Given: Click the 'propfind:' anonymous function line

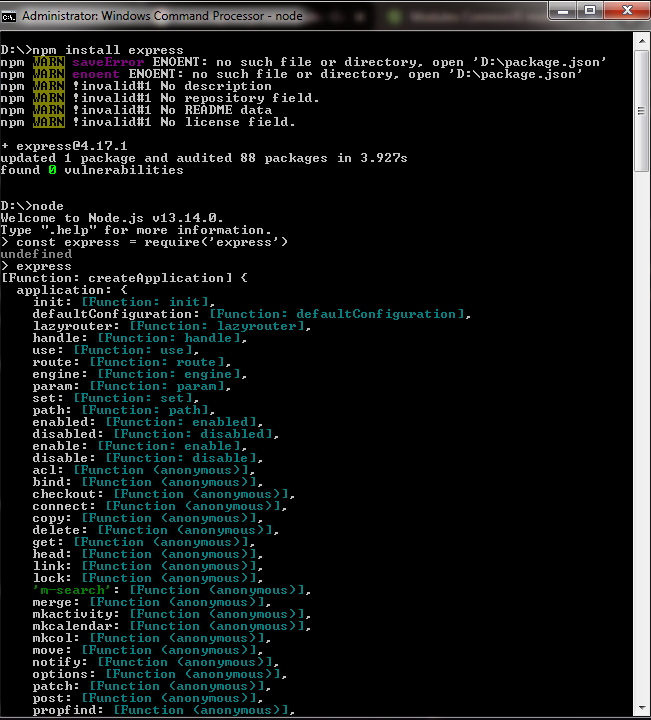Looking at the screenshot, I should point(164,709).
